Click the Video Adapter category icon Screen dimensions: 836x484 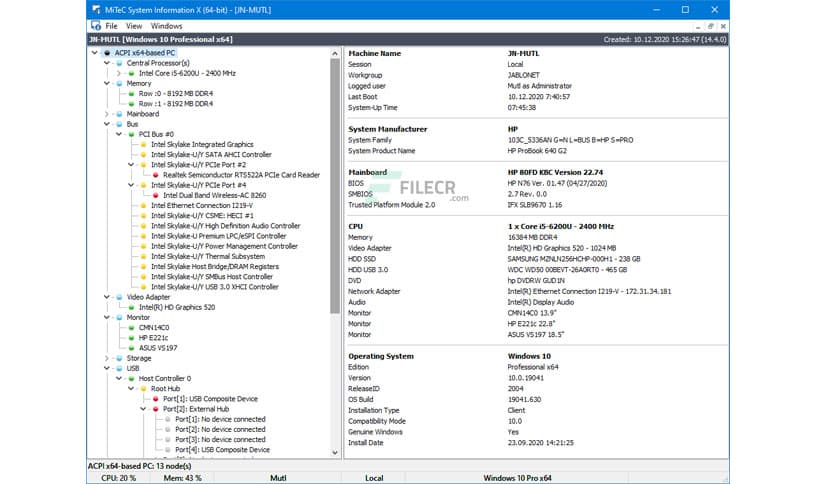pos(119,297)
